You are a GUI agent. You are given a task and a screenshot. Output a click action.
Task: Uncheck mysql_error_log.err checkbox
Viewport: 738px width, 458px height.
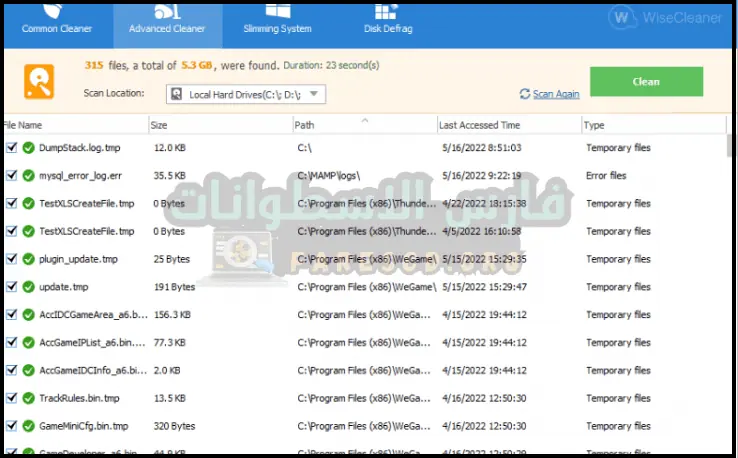pos(11,176)
